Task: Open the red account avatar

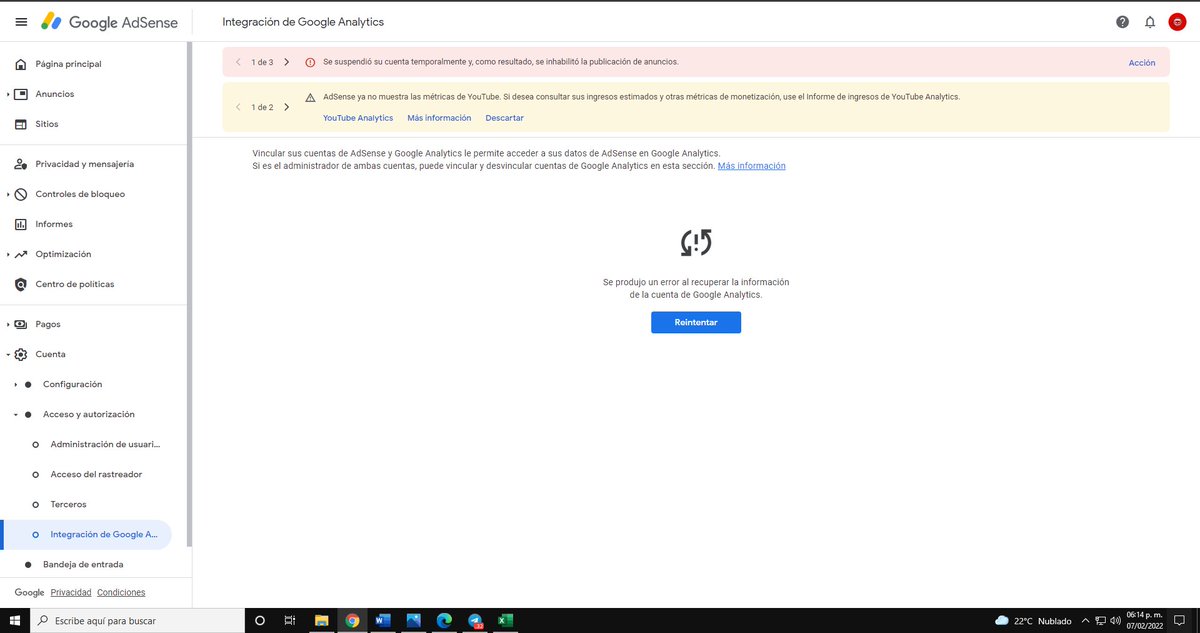Action: (x=1177, y=22)
